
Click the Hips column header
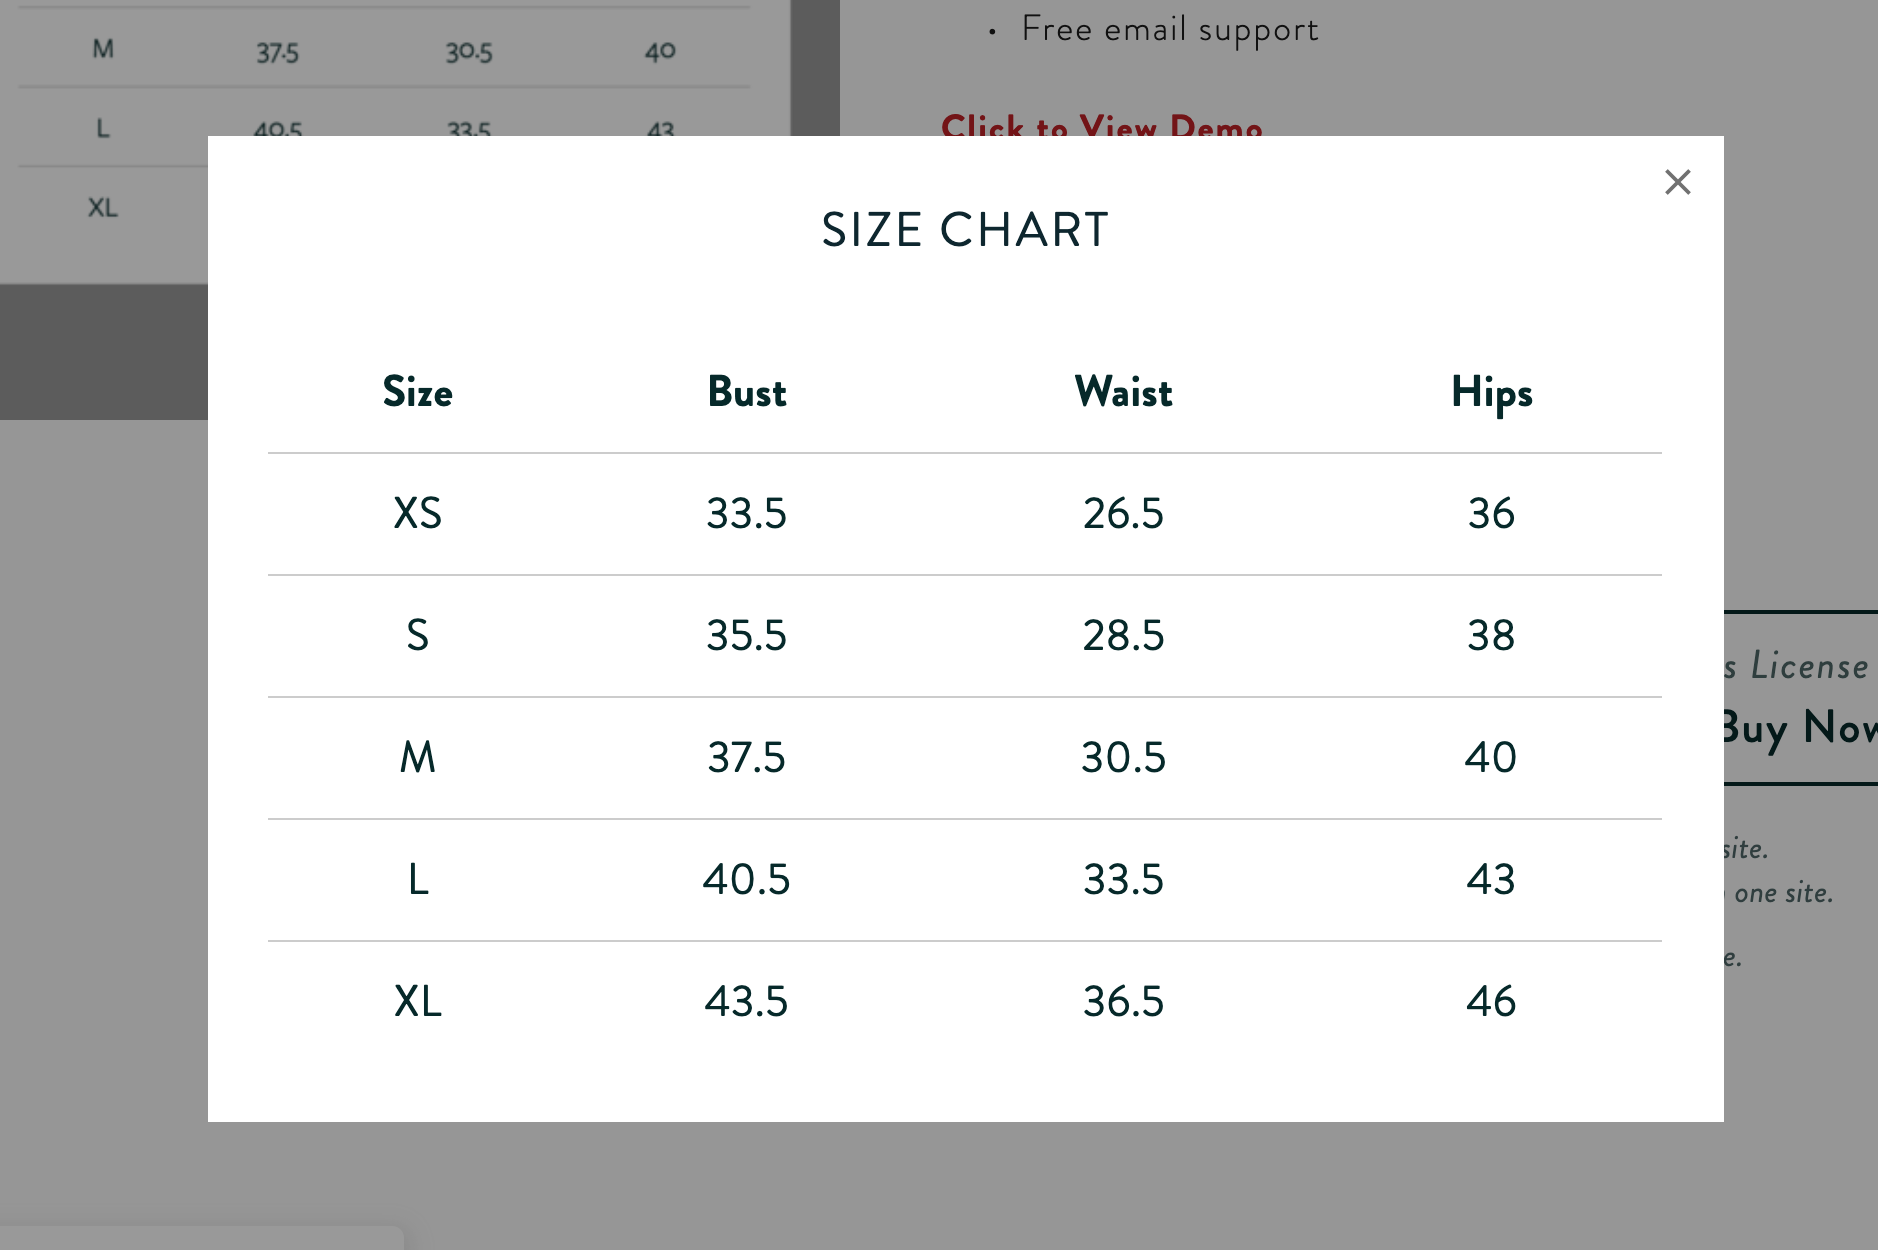click(1491, 392)
